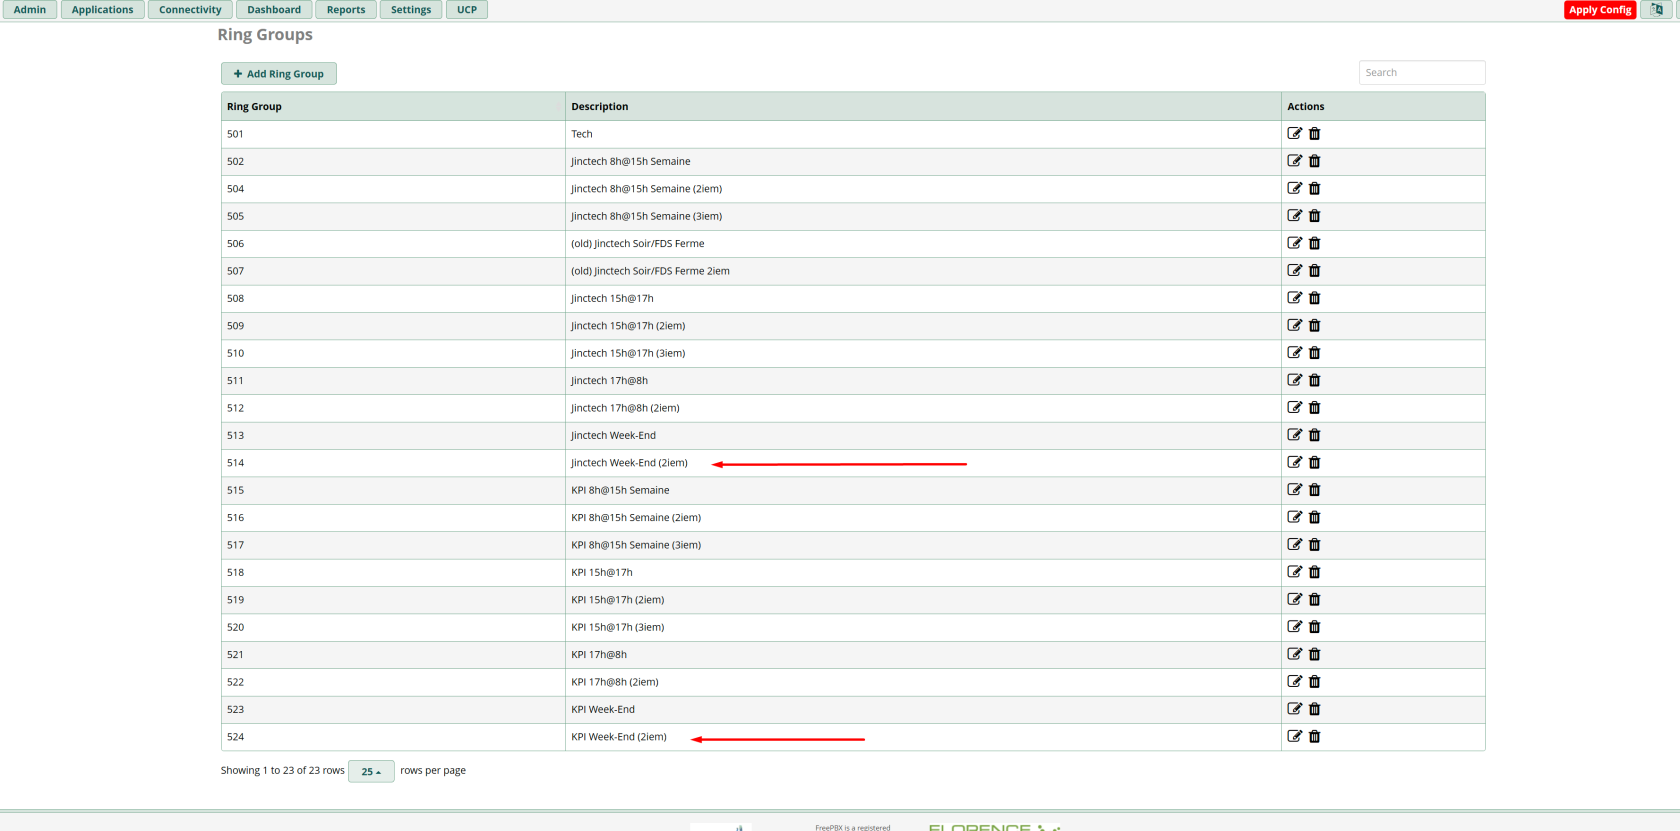1680x831 pixels.
Task: Select the cell 'KPI 15h@17h (2iem)'
Action: point(923,600)
